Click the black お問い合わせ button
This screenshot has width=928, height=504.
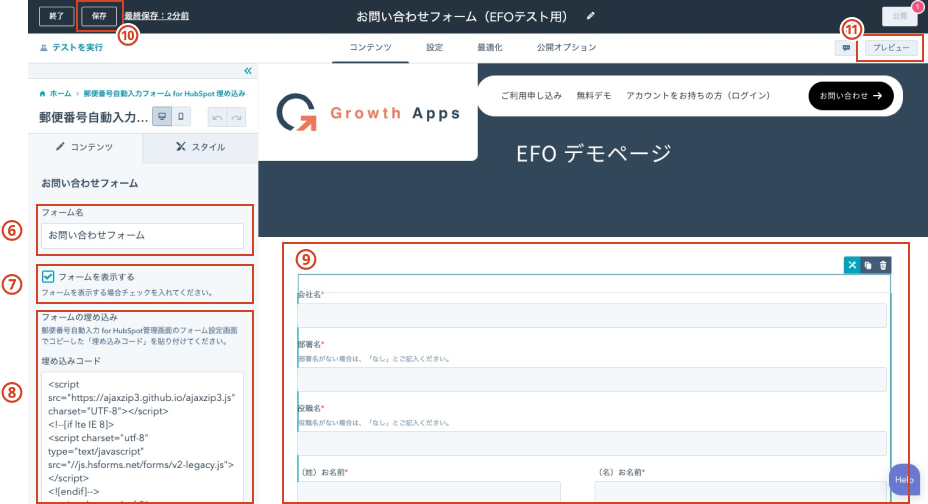tap(850, 95)
